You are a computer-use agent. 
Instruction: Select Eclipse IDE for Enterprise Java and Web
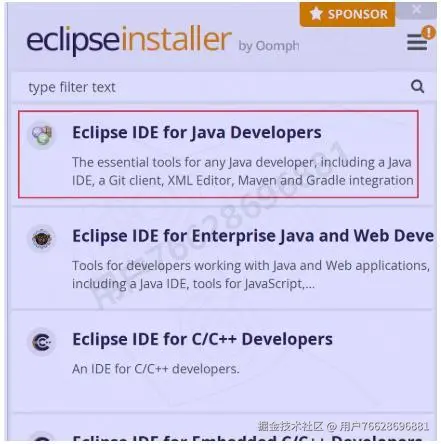[x=253, y=236]
